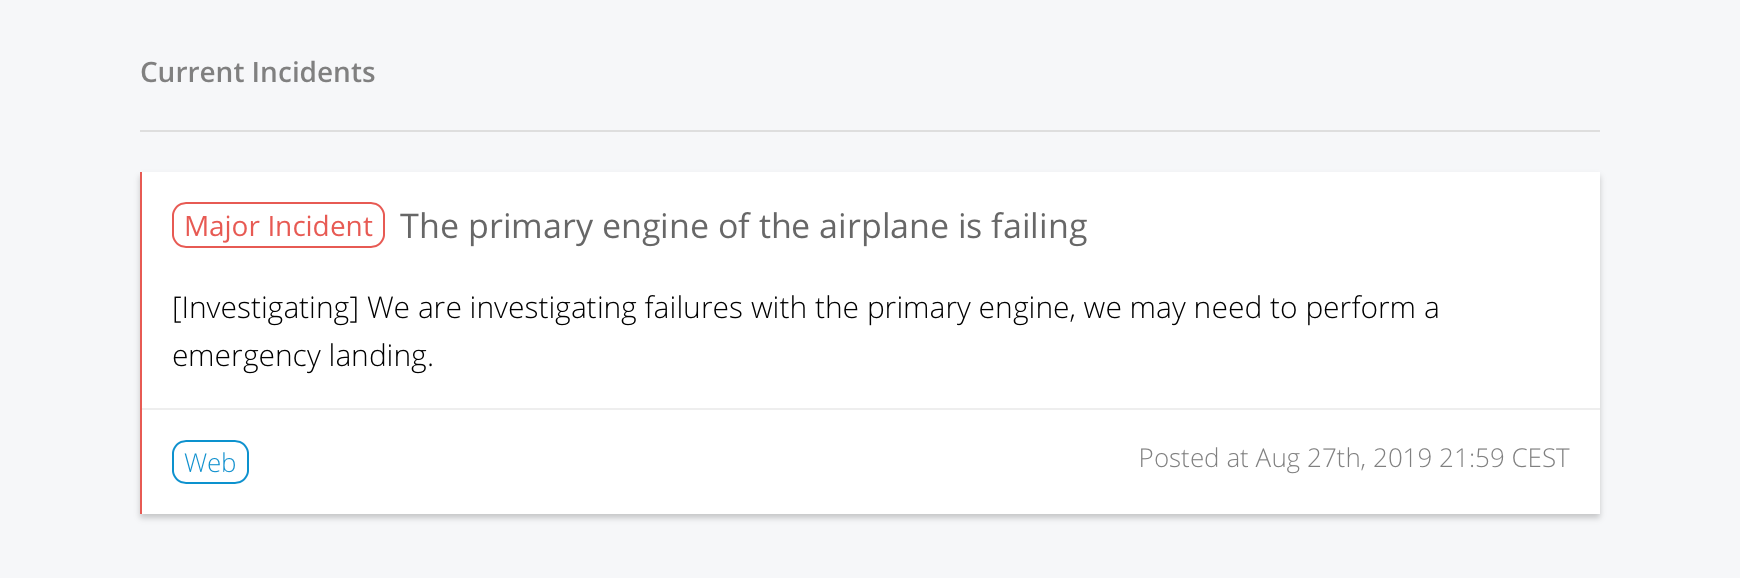This screenshot has width=1740, height=578.
Task: Click the Major Incident badge
Action: [x=278, y=226]
